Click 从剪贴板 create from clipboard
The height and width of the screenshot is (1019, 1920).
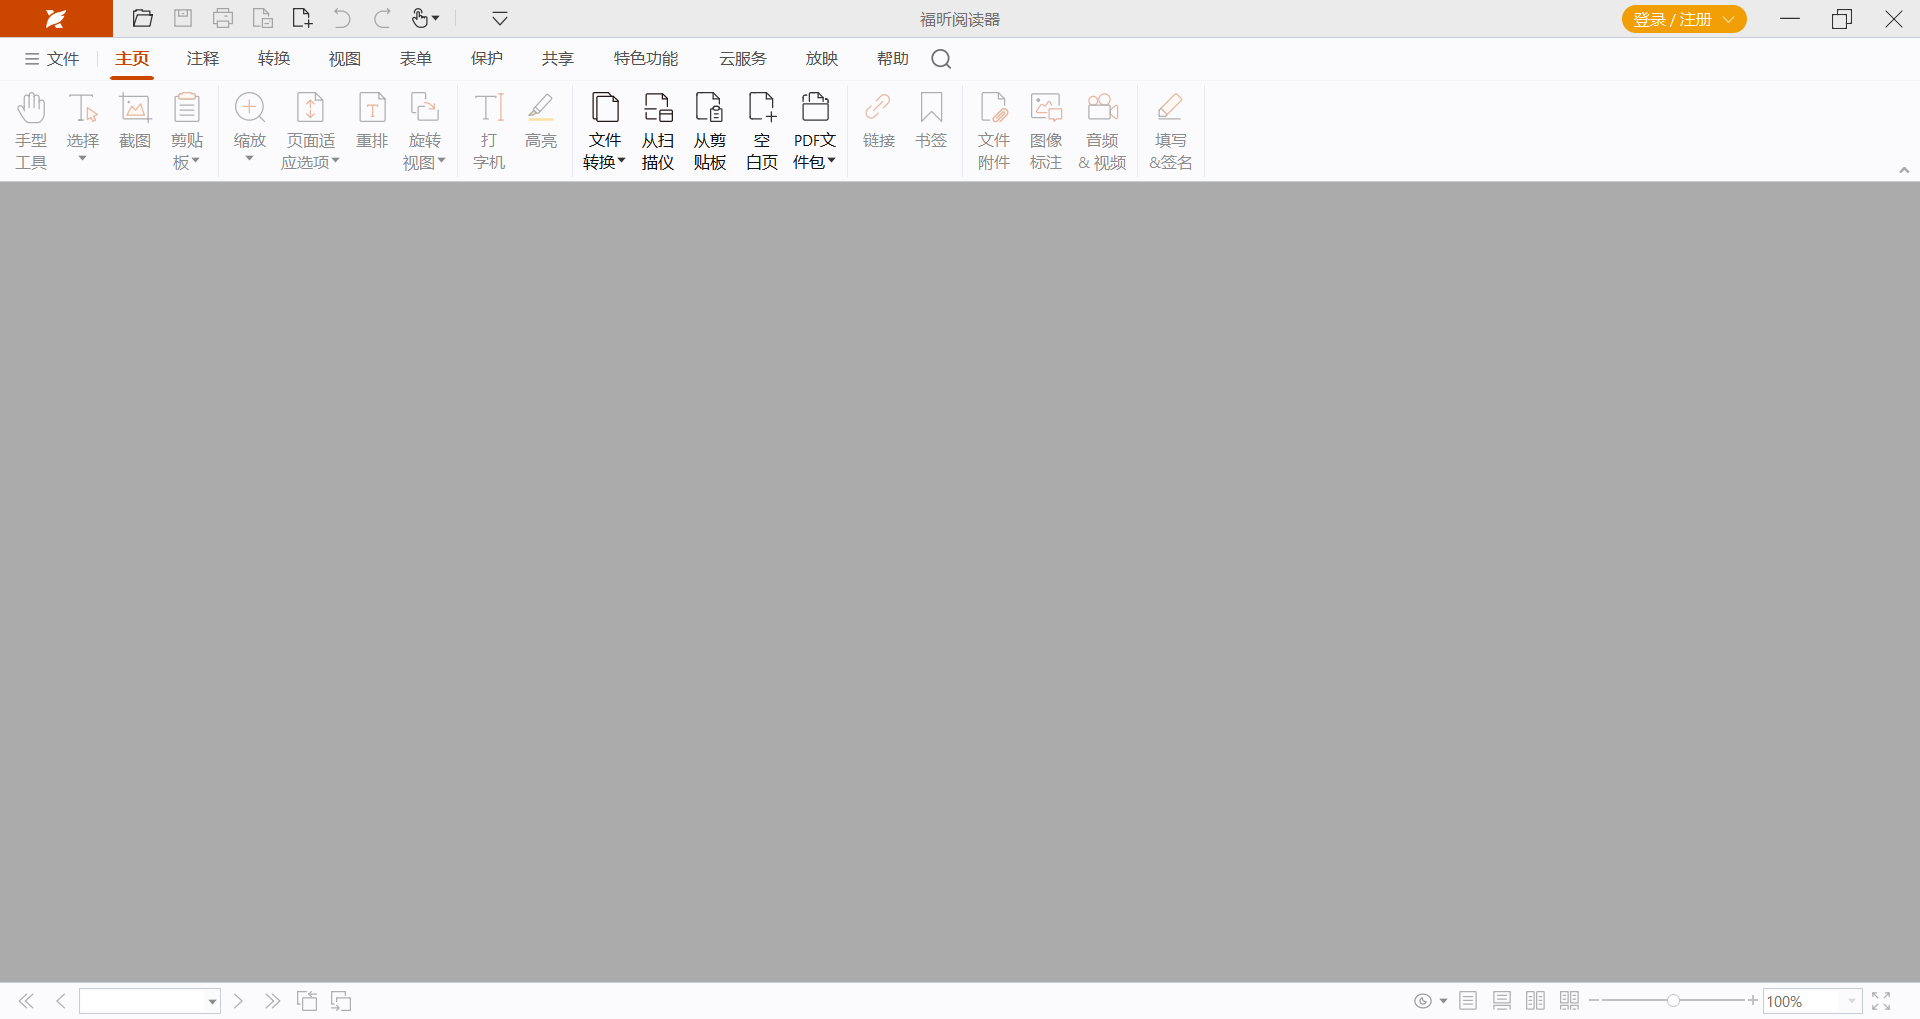coord(710,130)
